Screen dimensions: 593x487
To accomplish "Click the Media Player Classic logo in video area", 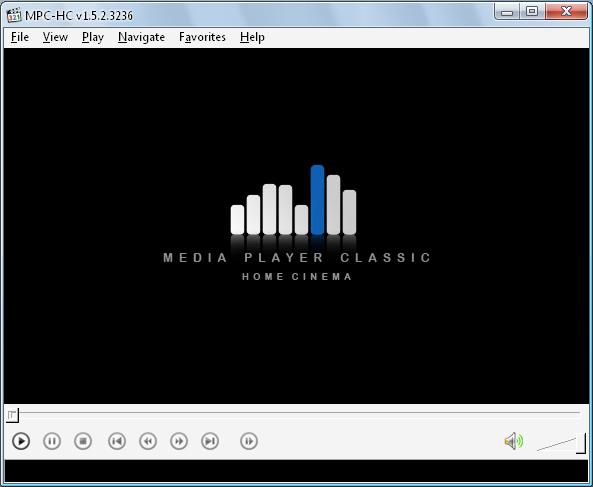I will pos(296,223).
